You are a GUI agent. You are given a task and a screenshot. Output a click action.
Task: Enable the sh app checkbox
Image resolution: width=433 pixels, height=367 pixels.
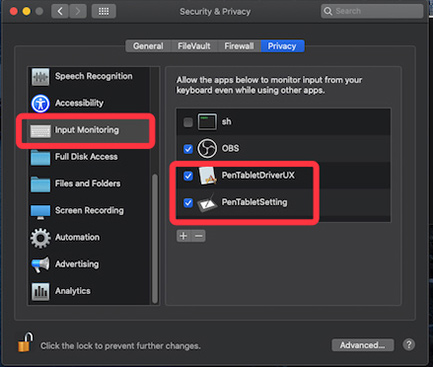pos(188,122)
